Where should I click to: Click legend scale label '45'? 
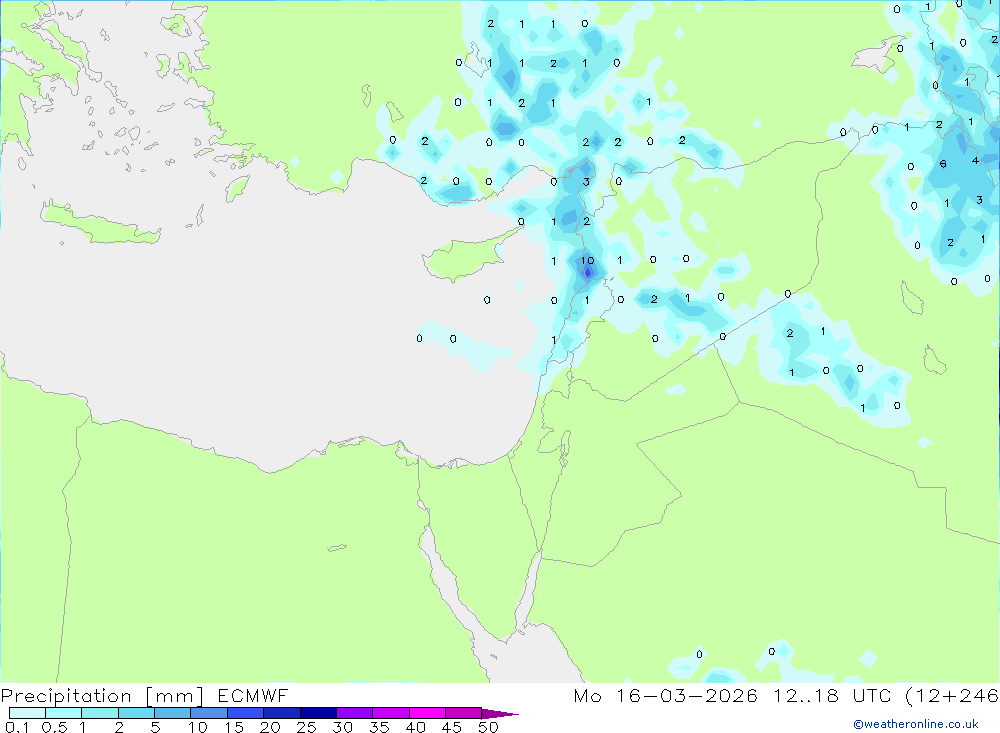pos(452,727)
